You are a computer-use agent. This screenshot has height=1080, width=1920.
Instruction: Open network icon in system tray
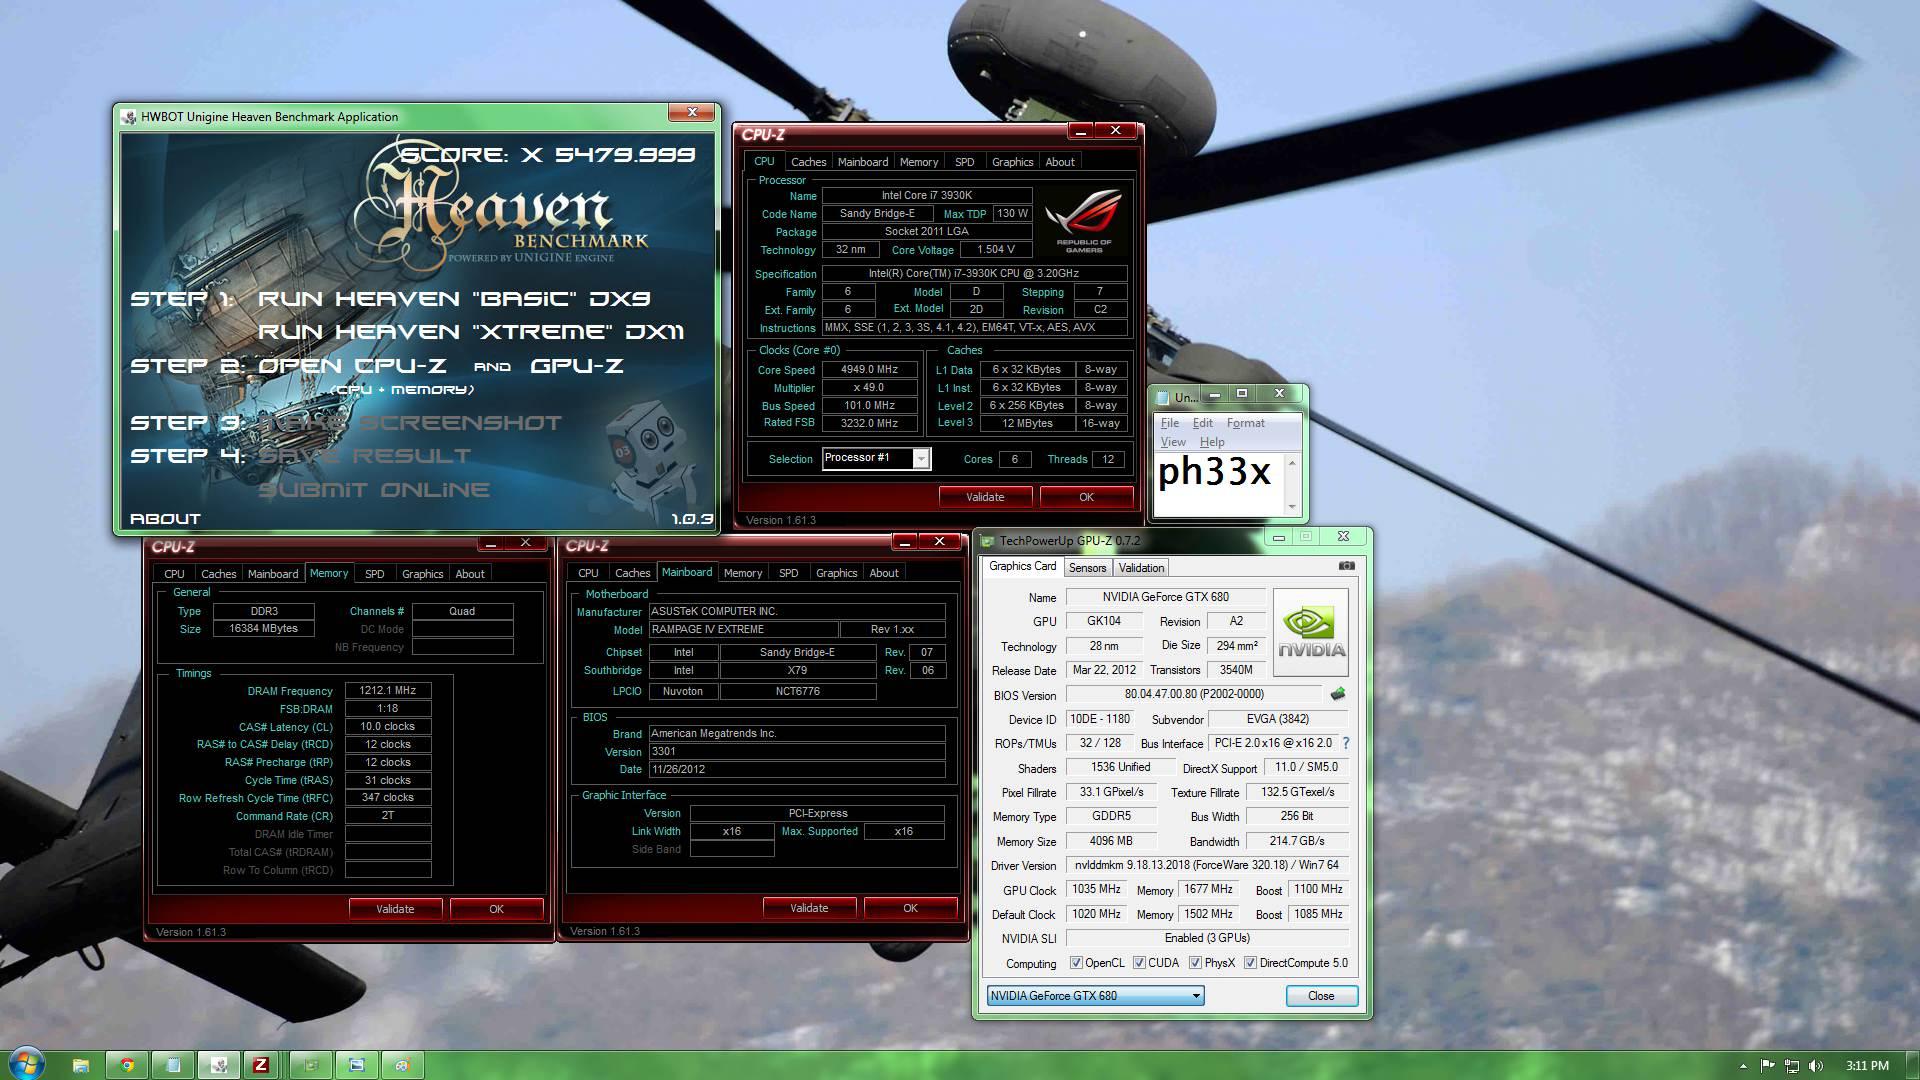pos(1792,1066)
